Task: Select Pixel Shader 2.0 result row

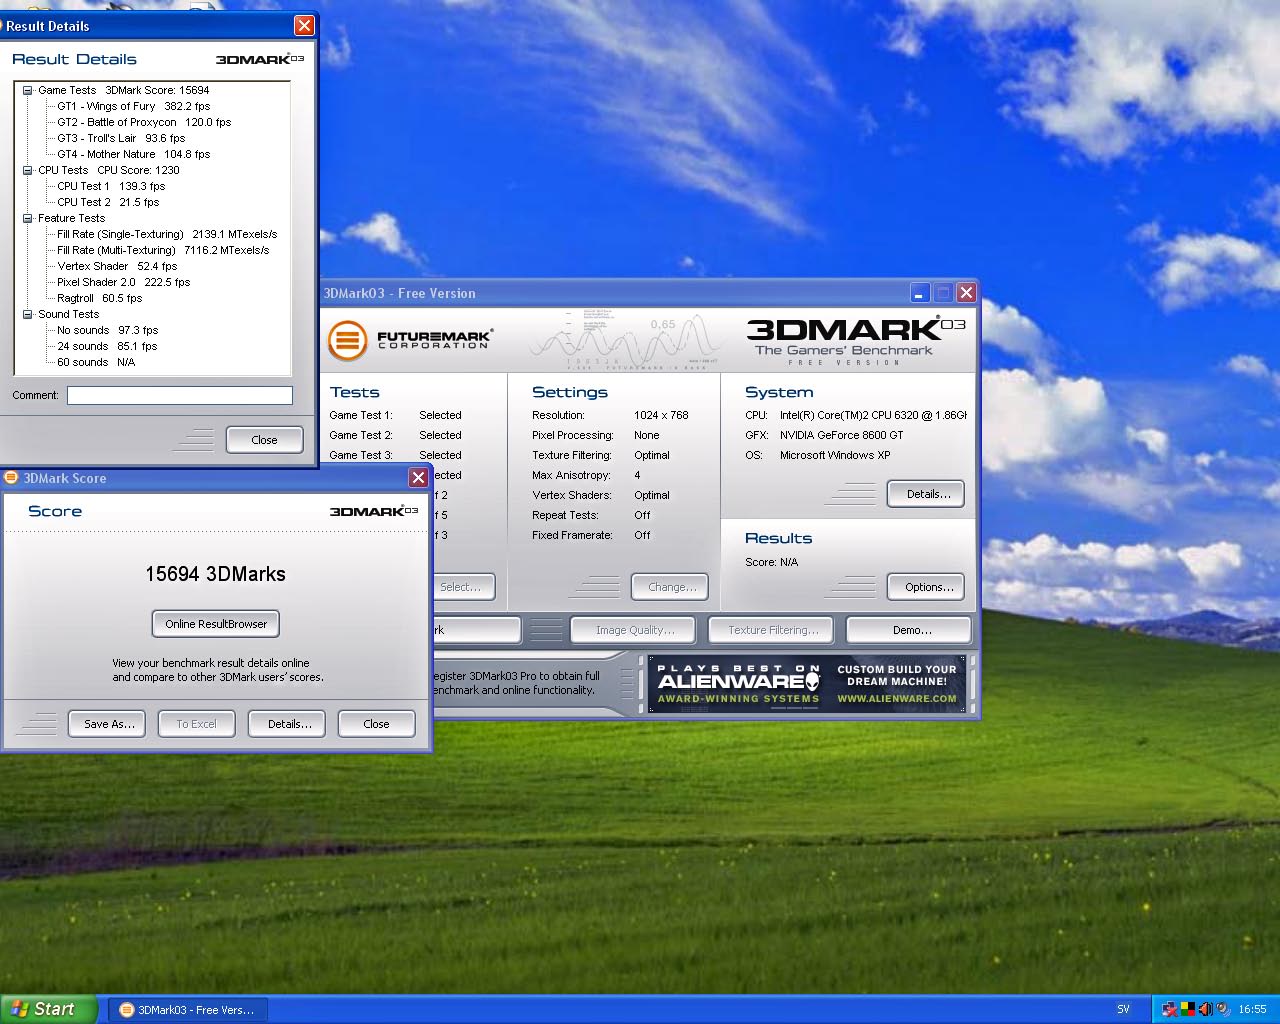Action: pos(123,282)
